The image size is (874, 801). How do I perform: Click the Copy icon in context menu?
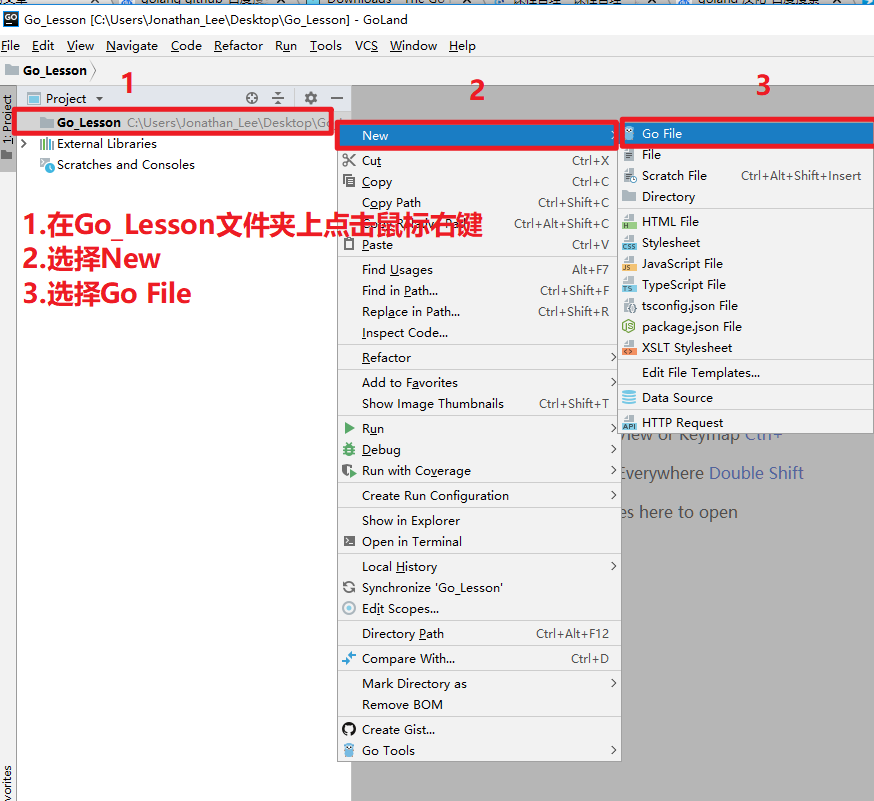point(349,181)
